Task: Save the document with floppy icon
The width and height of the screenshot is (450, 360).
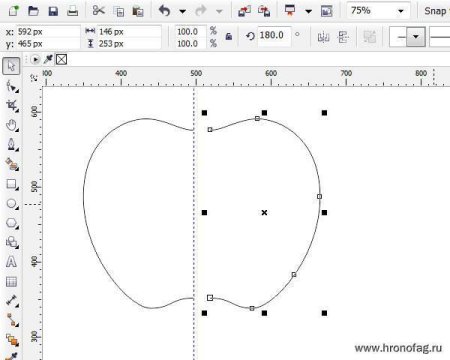Action: tap(53, 11)
